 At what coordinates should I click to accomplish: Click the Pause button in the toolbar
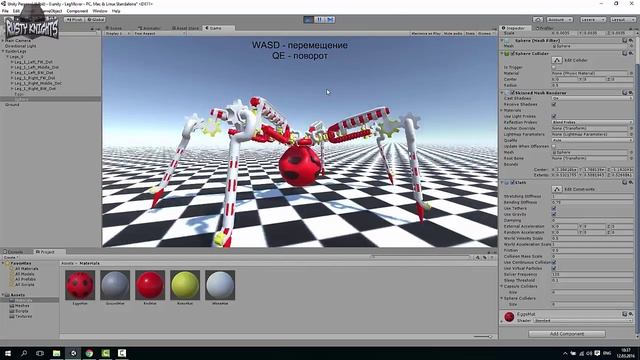pyautogui.click(x=320, y=19)
